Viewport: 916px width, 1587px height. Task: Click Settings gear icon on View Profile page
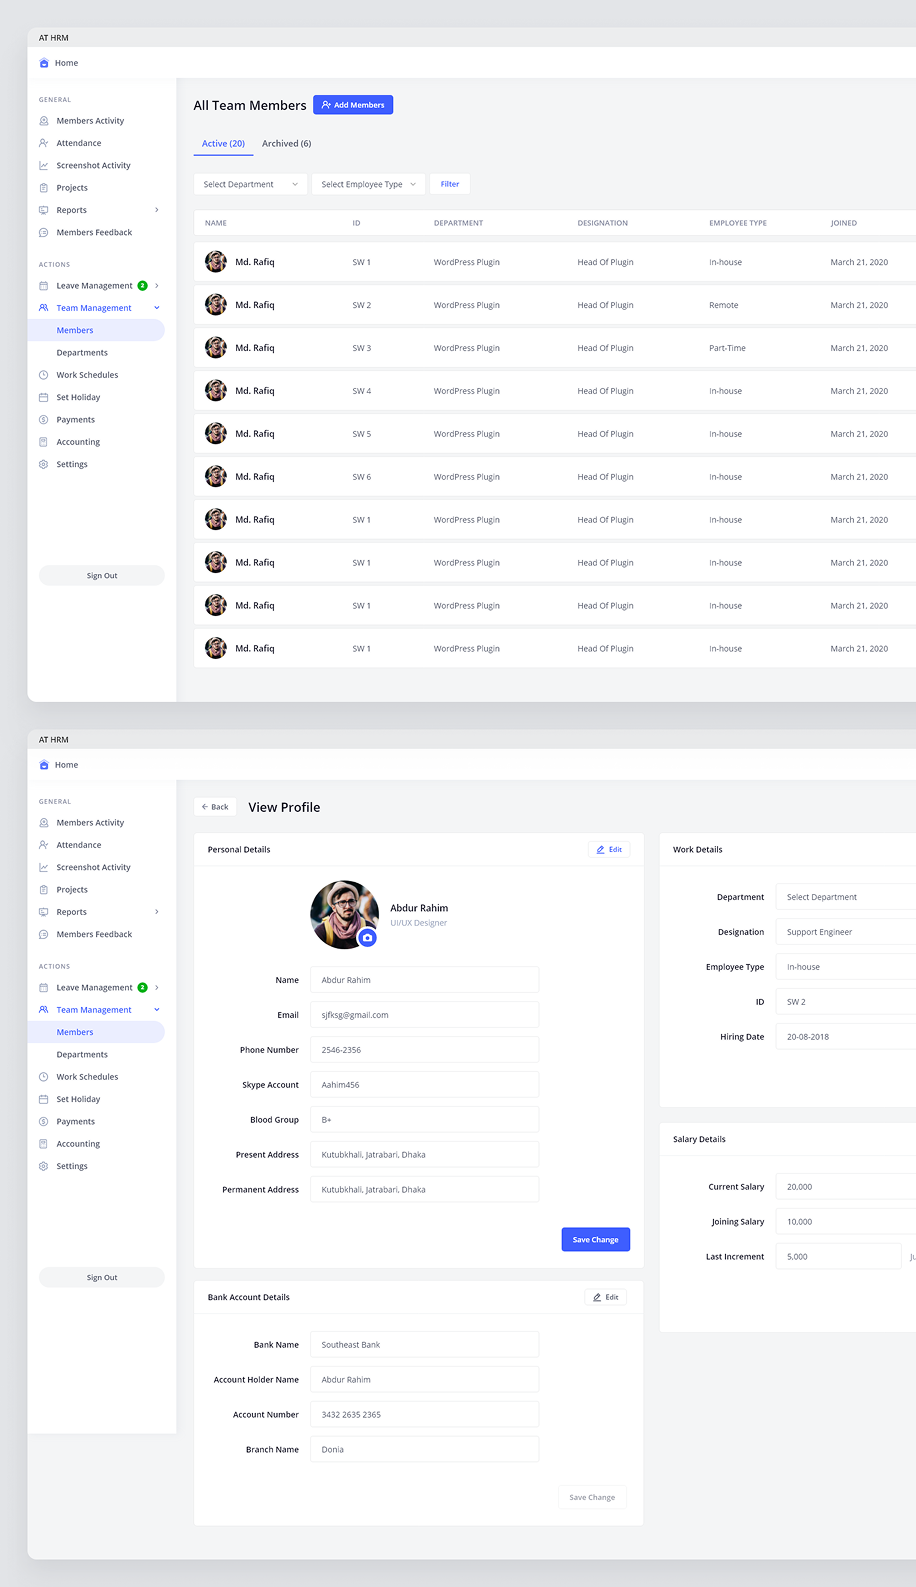point(43,1166)
